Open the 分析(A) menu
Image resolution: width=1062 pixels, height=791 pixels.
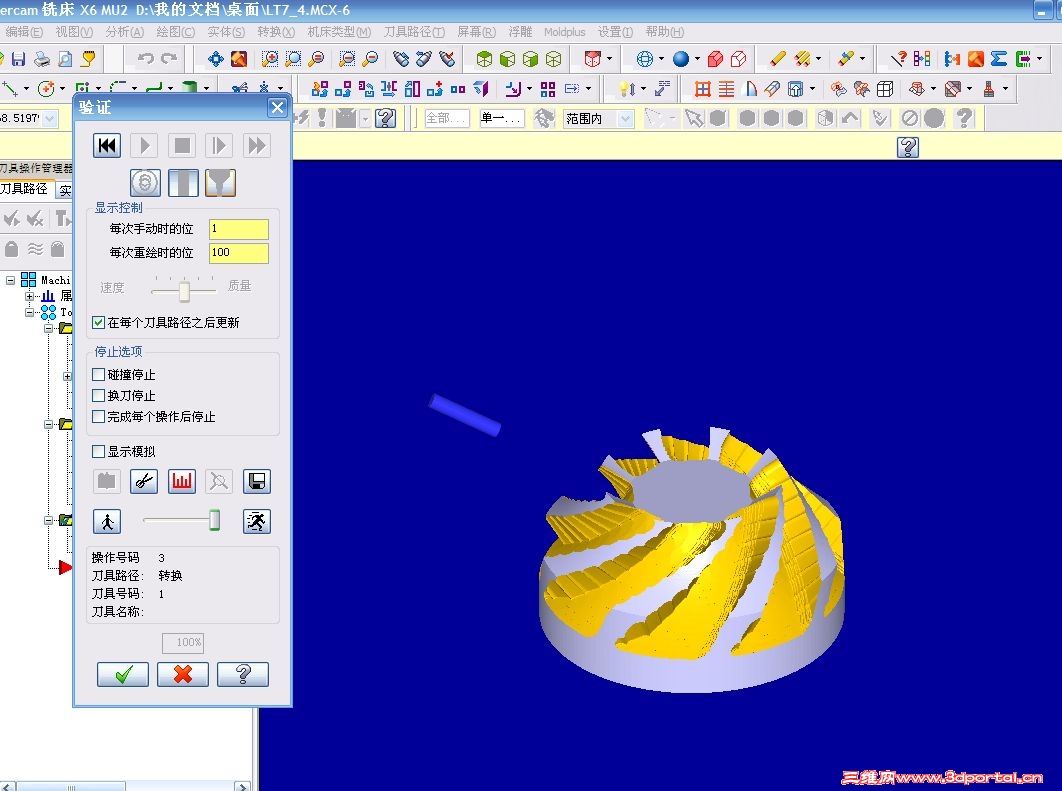[125, 32]
